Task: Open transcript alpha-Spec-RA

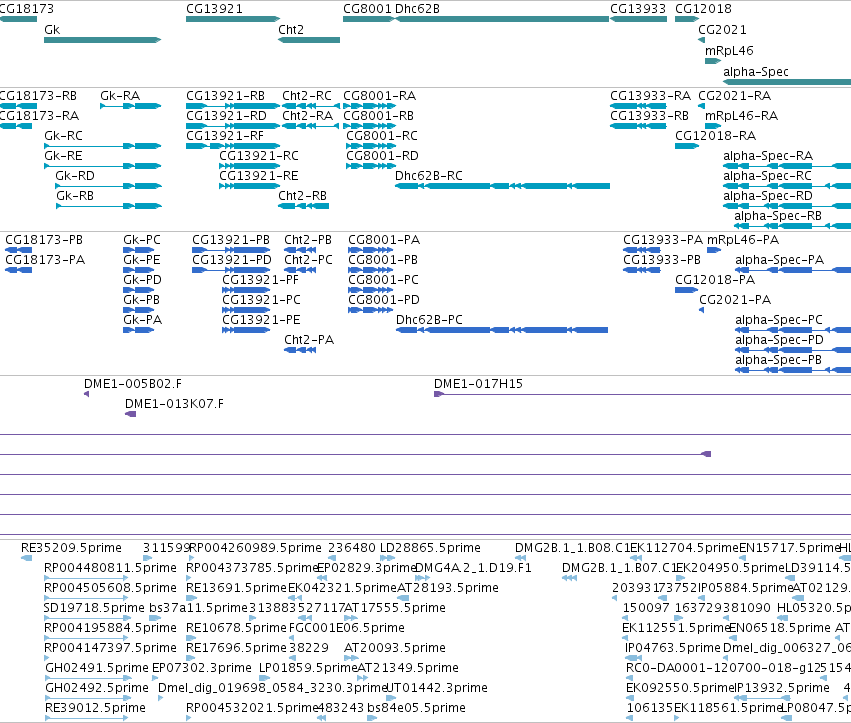Action: (x=768, y=156)
